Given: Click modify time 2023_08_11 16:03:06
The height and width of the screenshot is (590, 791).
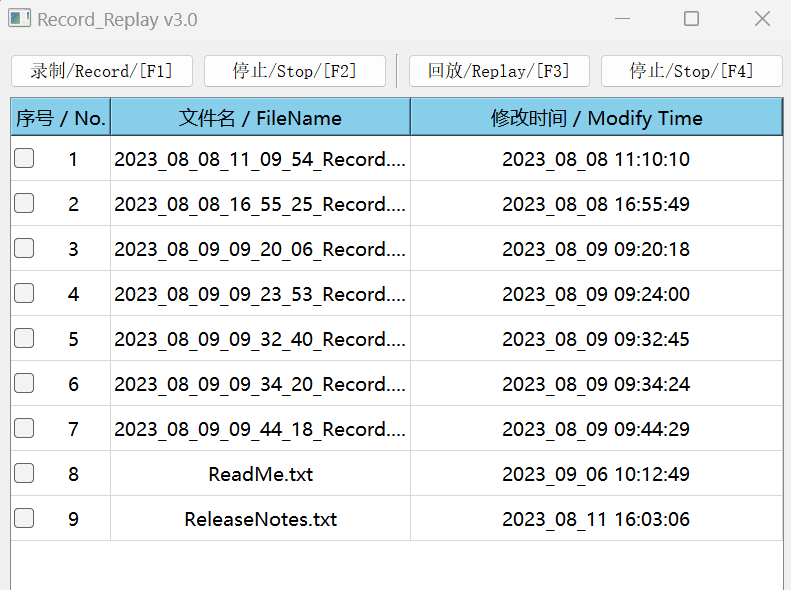Looking at the screenshot, I should pyautogui.click(x=596, y=519).
